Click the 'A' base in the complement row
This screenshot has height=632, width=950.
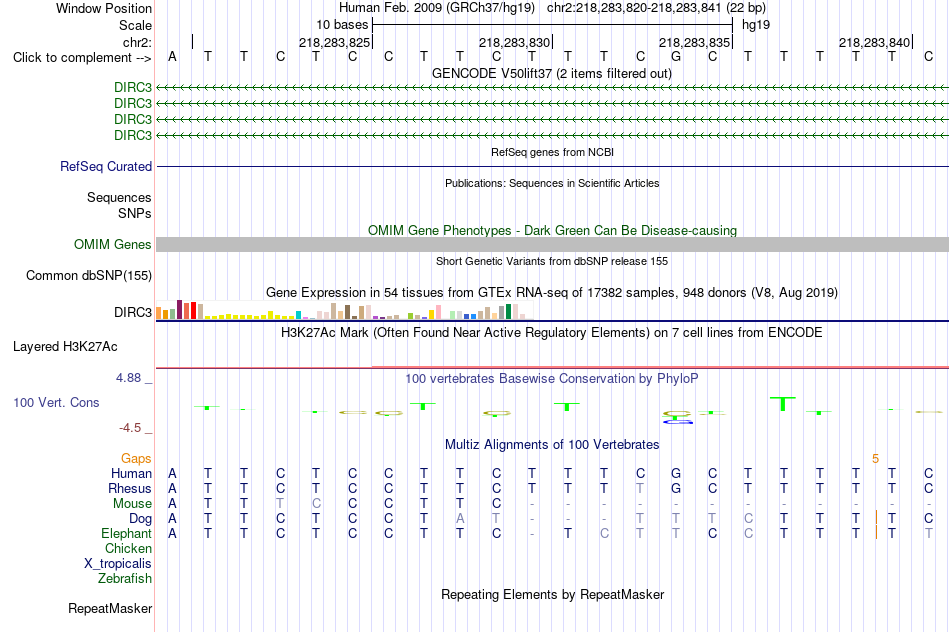[173, 56]
